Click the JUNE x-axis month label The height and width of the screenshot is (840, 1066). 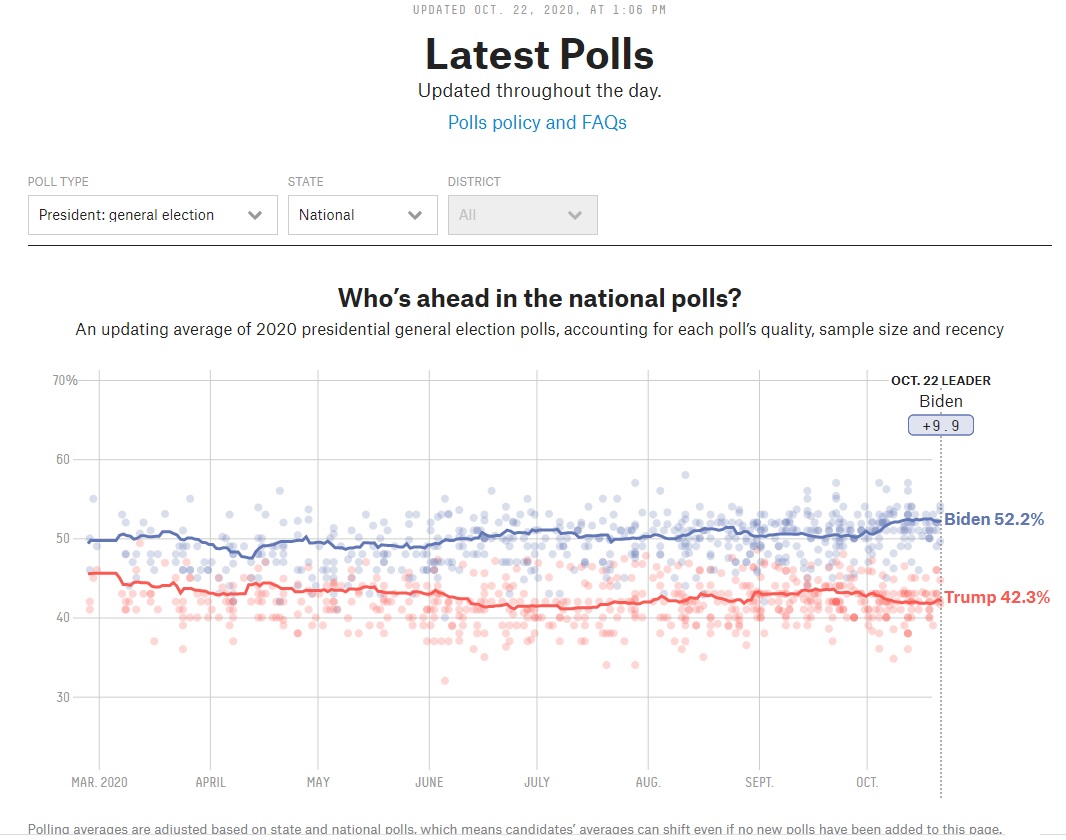click(429, 782)
